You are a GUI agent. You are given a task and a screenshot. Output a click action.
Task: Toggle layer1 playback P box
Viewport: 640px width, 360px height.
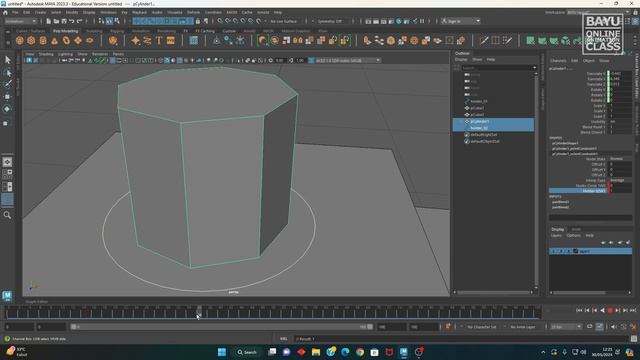(561, 251)
